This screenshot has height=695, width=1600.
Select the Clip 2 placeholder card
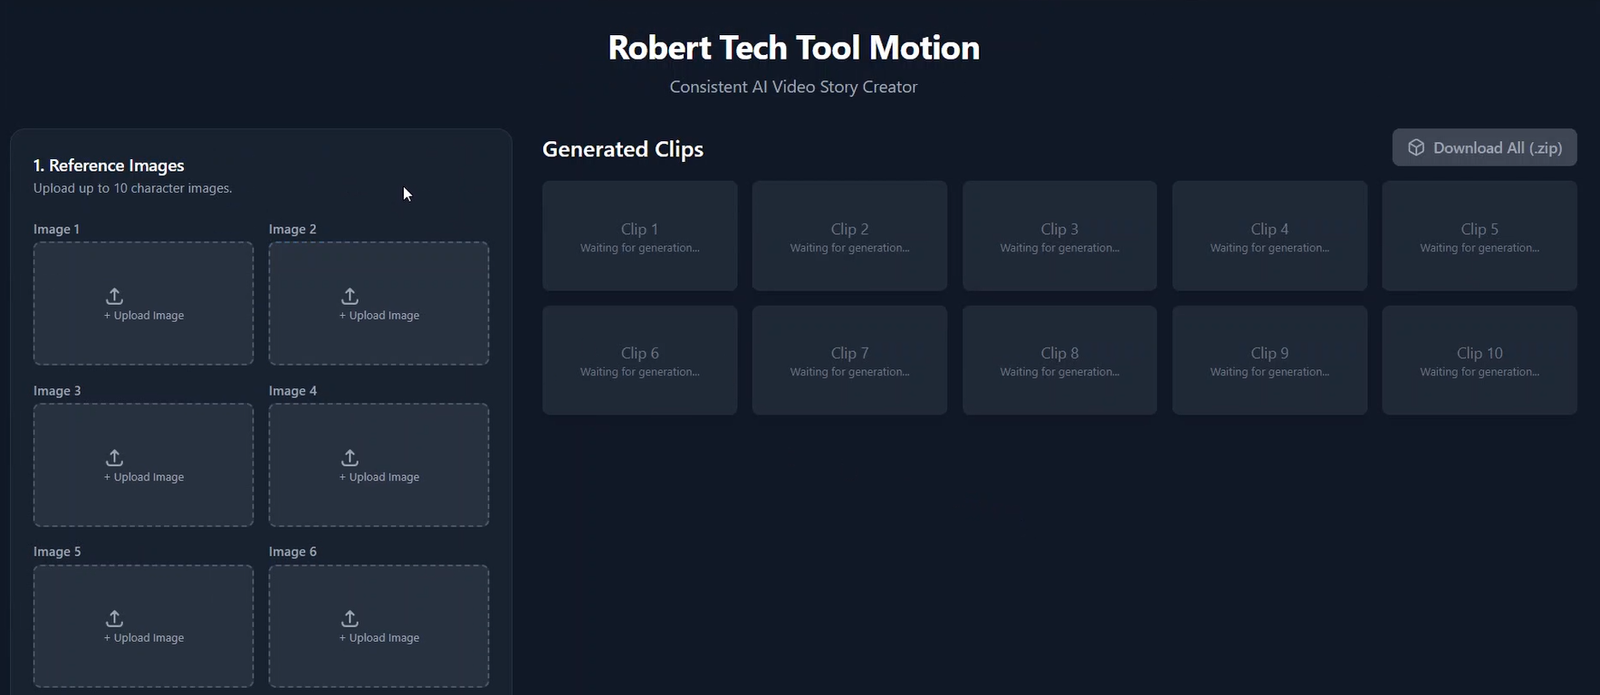pyautogui.click(x=850, y=236)
